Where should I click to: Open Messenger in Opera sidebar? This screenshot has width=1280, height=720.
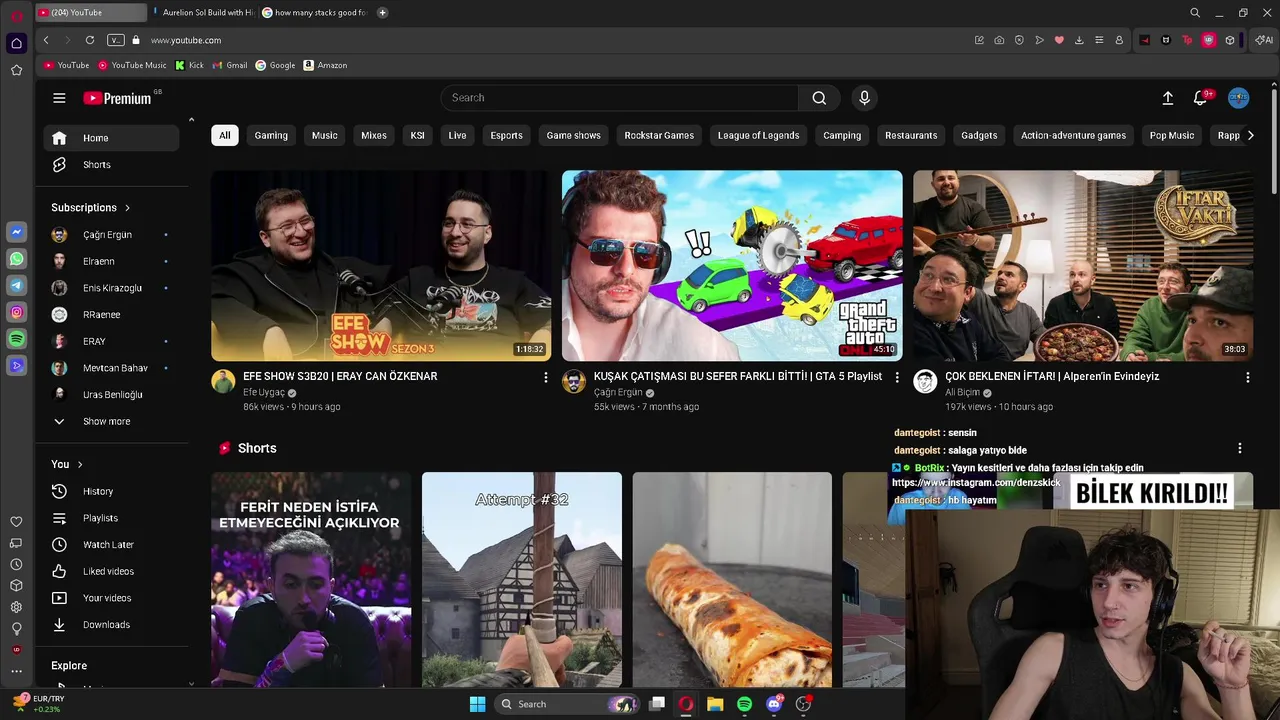[16, 232]
